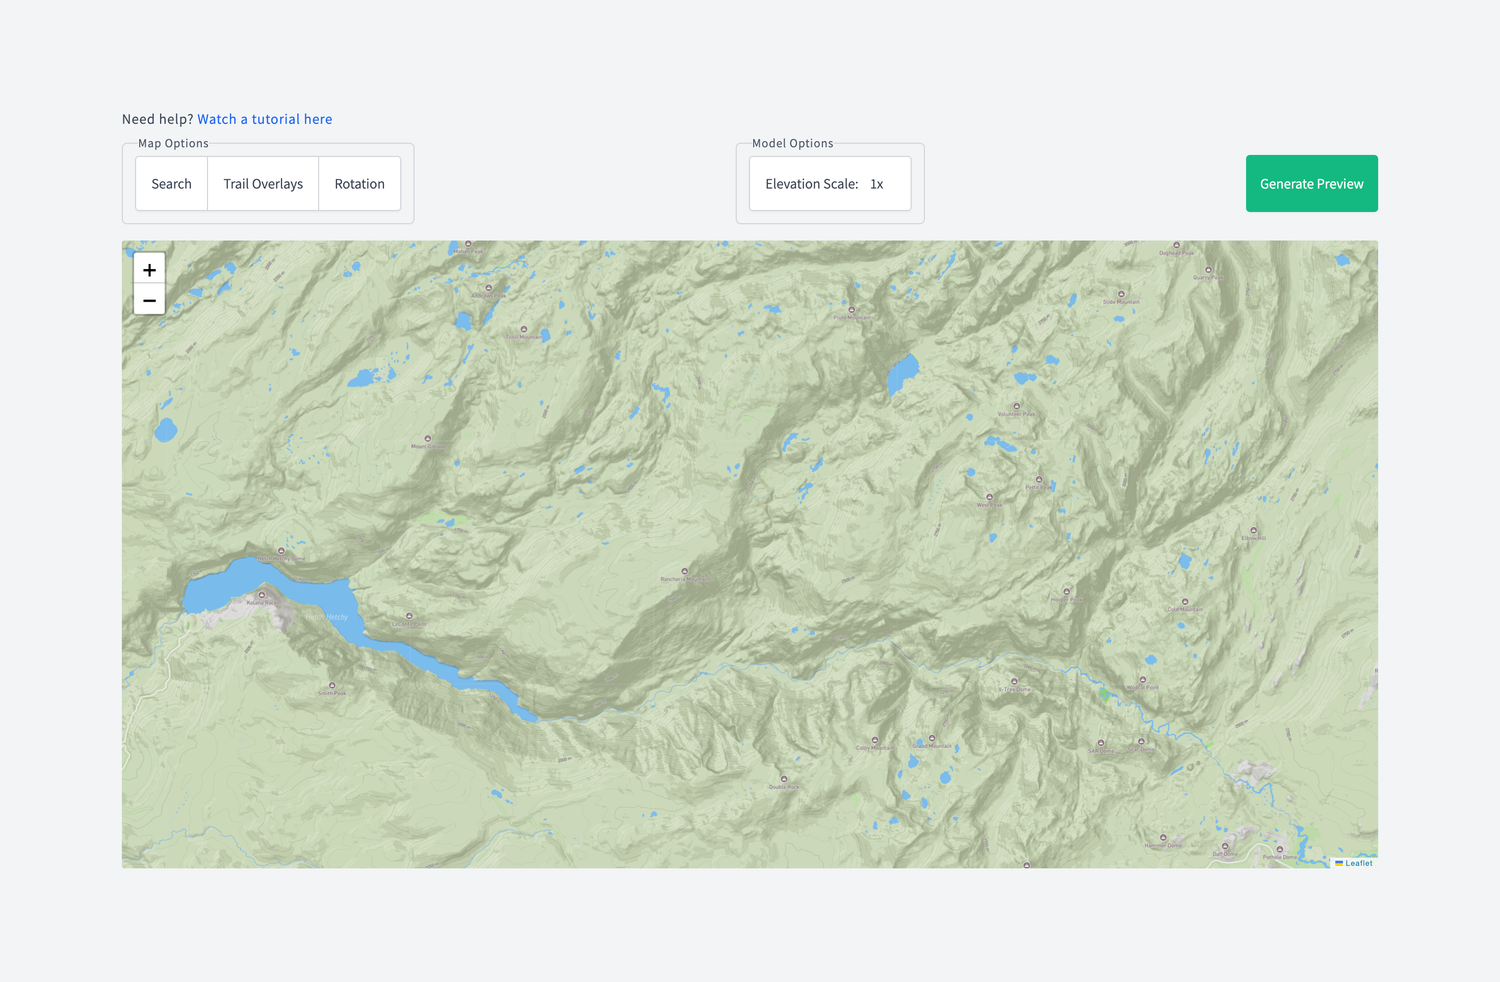Select the Double Rock peak marker

(x=784, y=779)
